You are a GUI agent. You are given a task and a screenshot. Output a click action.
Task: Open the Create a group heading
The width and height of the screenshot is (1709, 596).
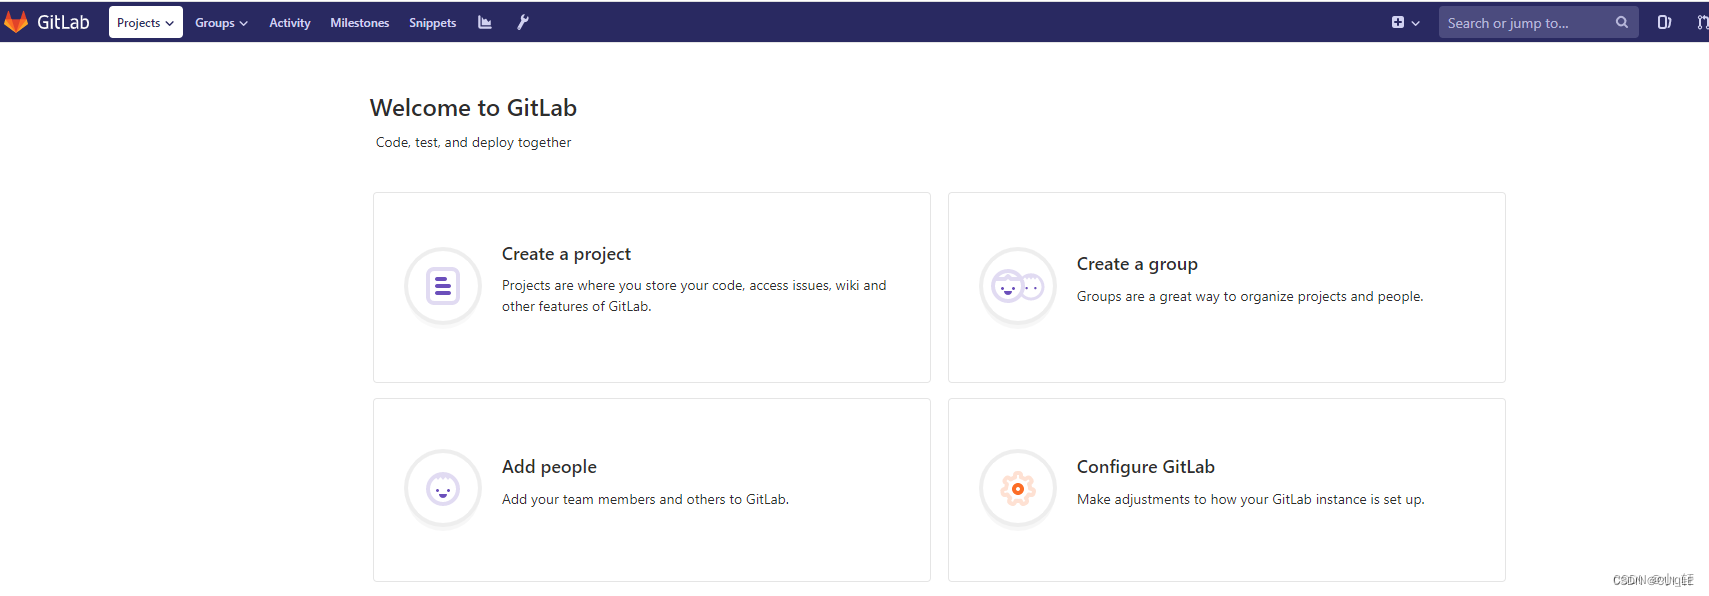[1137, 264]
